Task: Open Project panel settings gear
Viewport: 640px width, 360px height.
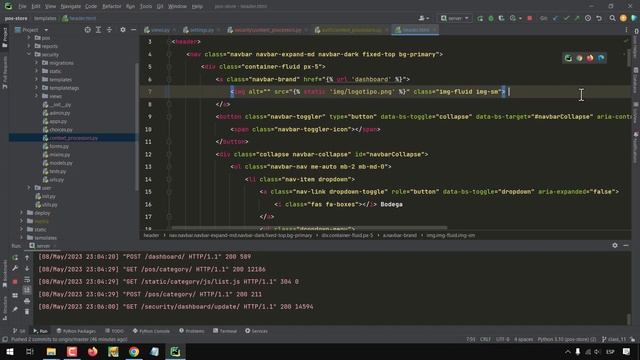Action: pos(123,30)
